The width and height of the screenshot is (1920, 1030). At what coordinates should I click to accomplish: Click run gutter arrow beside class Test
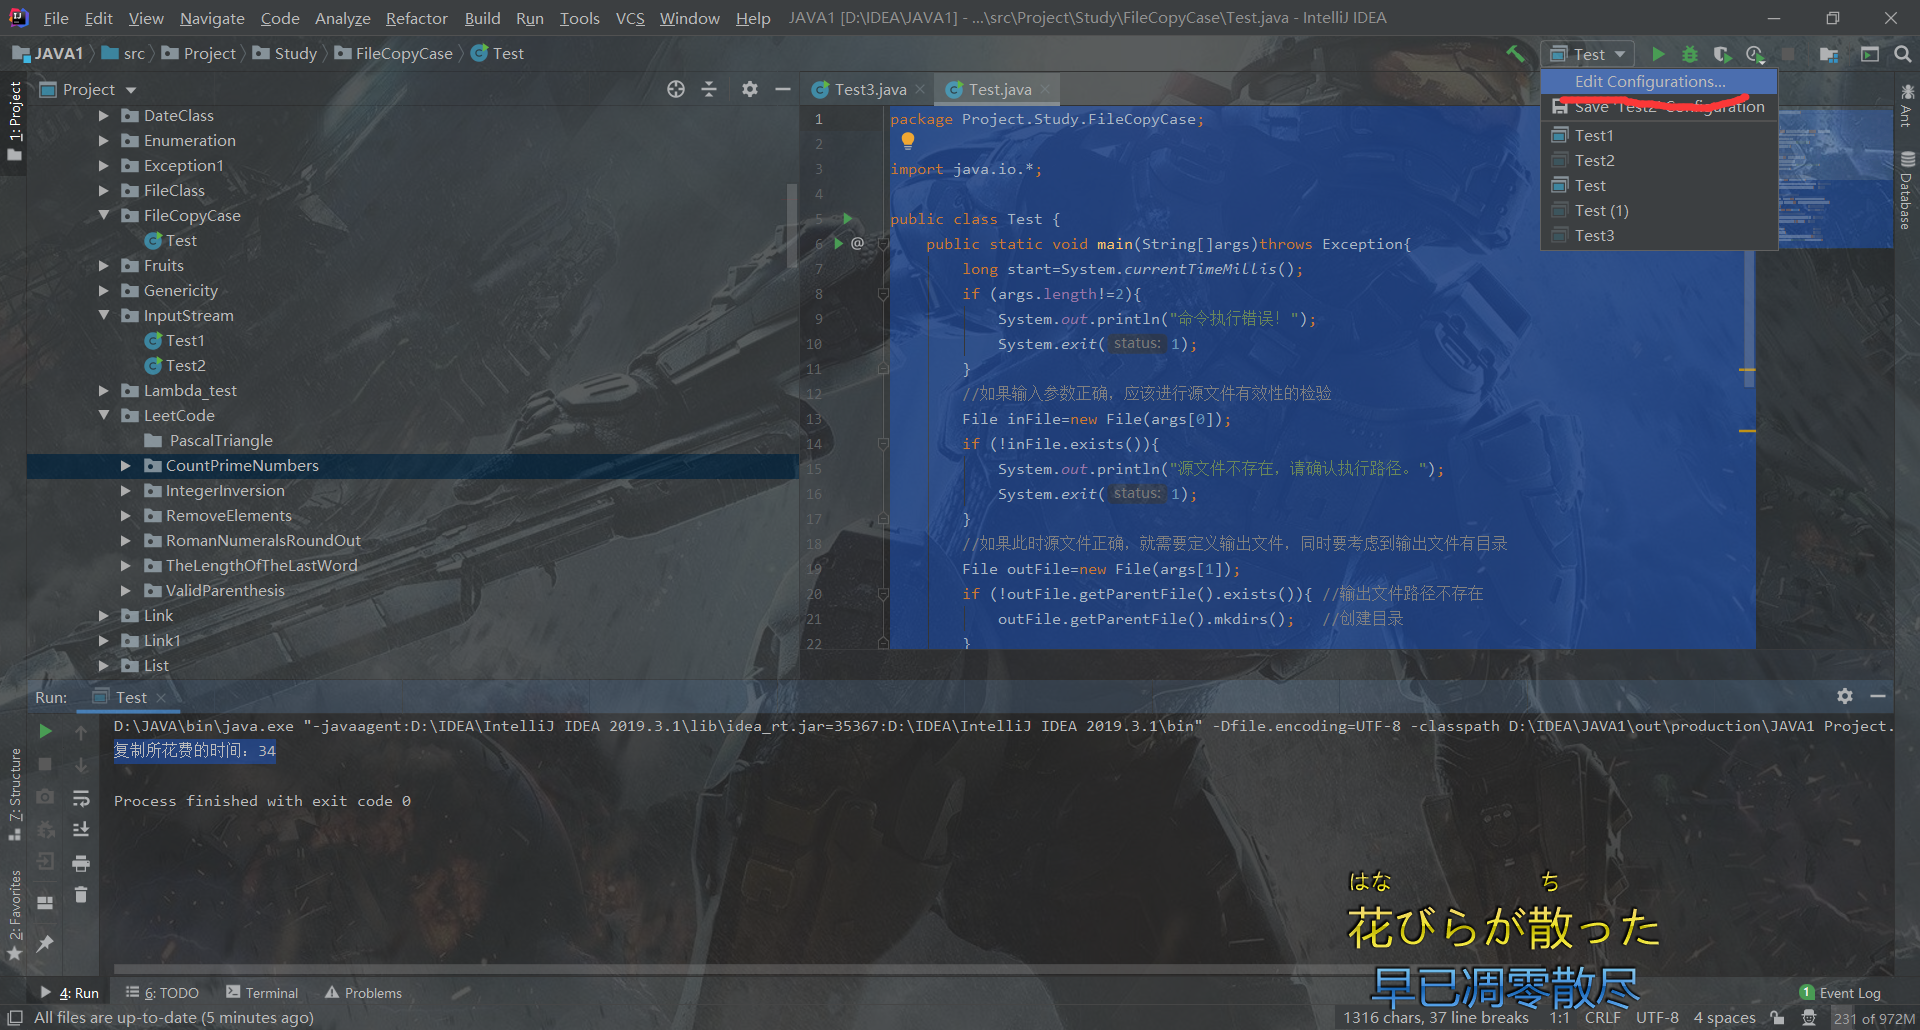[847, 218]
